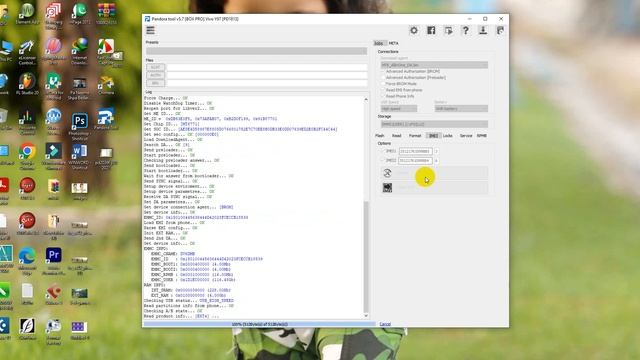Click the question mark help icon
The width and height of the screenshot is (640, 360).
(x=465, y=30)
